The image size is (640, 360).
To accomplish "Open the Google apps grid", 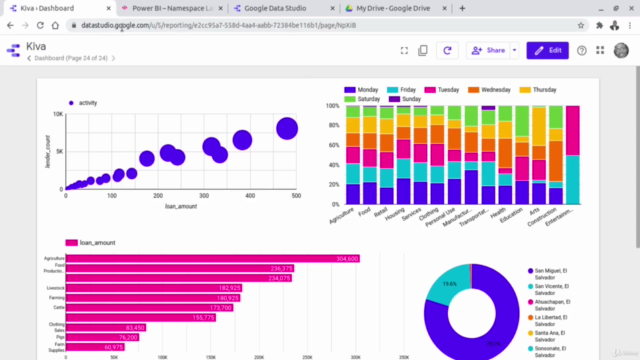I will tap(600, 50).
